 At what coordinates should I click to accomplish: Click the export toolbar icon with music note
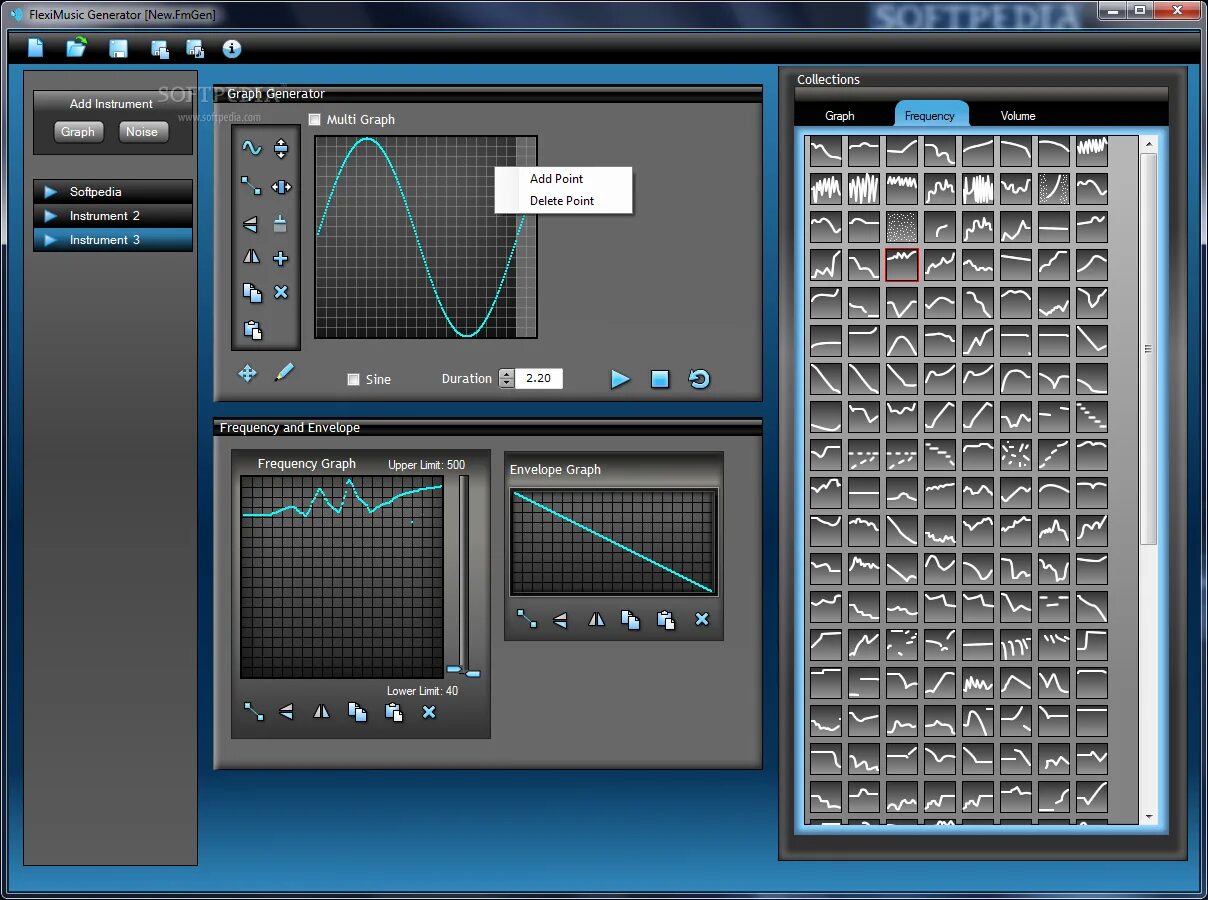[195, 48]
